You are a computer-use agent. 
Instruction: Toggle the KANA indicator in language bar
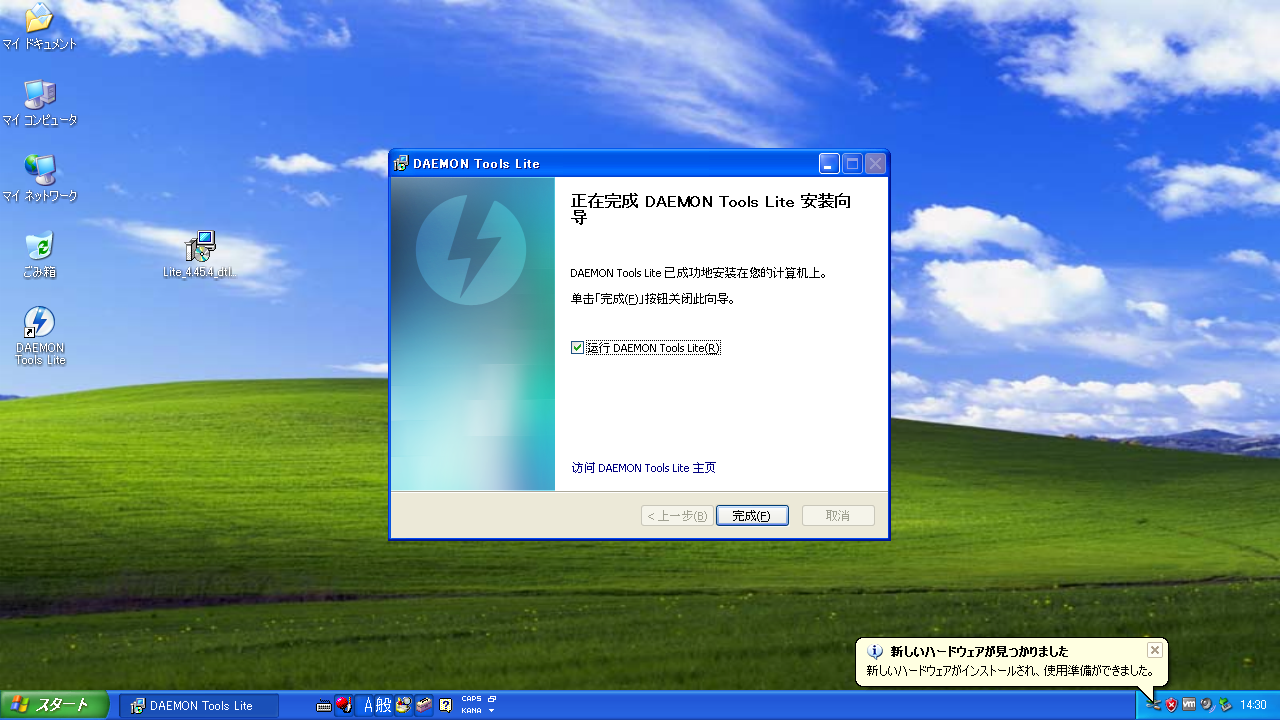coord(471,710)
